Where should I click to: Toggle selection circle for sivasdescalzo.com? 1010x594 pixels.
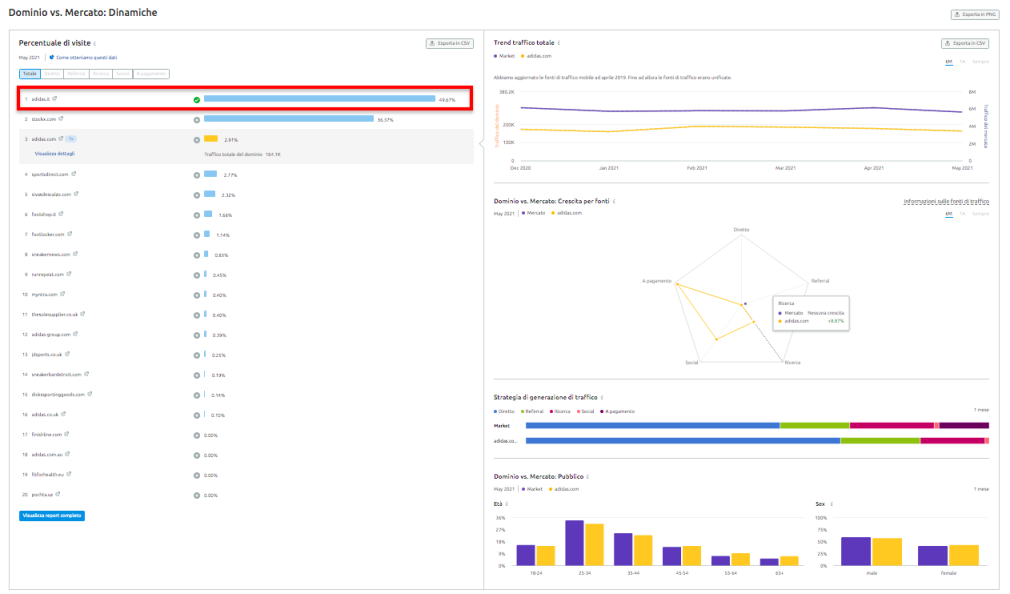[x=196, y=195]
